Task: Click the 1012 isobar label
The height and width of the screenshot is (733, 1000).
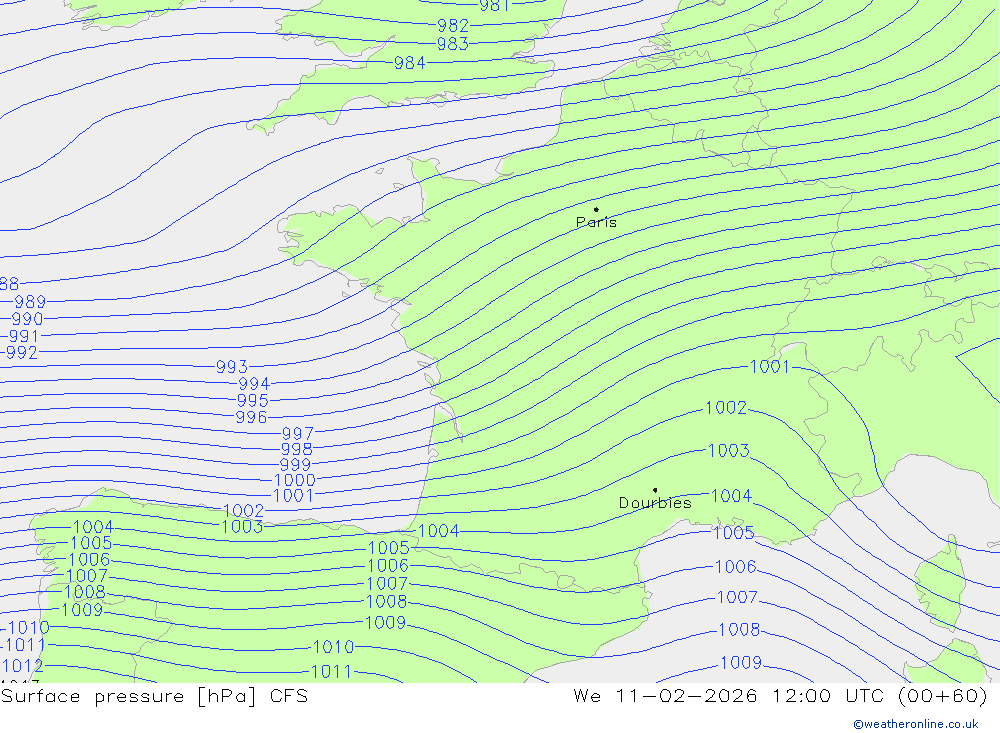Action: click(22, 666)
